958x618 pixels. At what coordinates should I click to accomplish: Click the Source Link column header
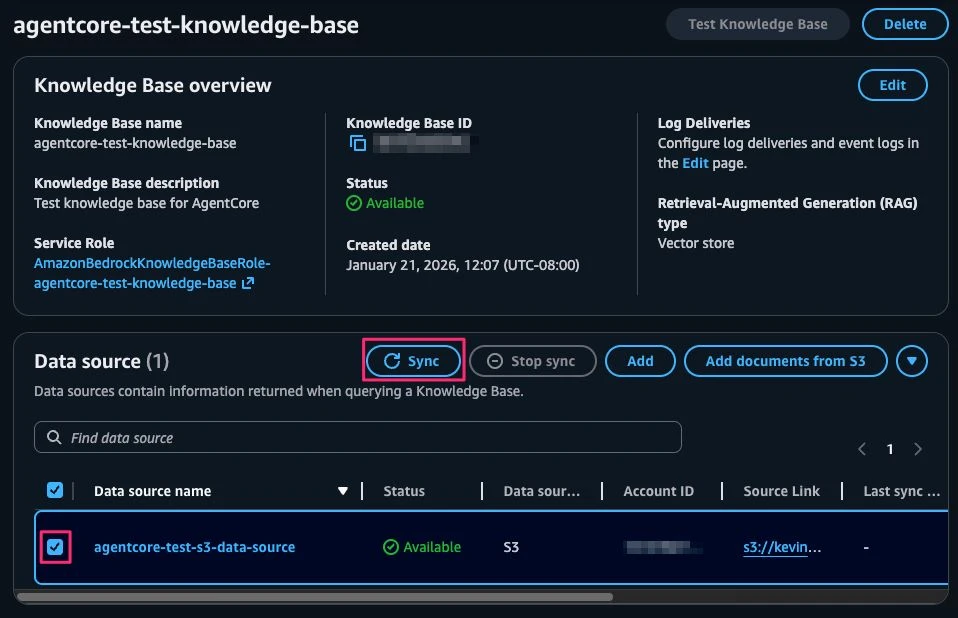click(x=781, y=491)
